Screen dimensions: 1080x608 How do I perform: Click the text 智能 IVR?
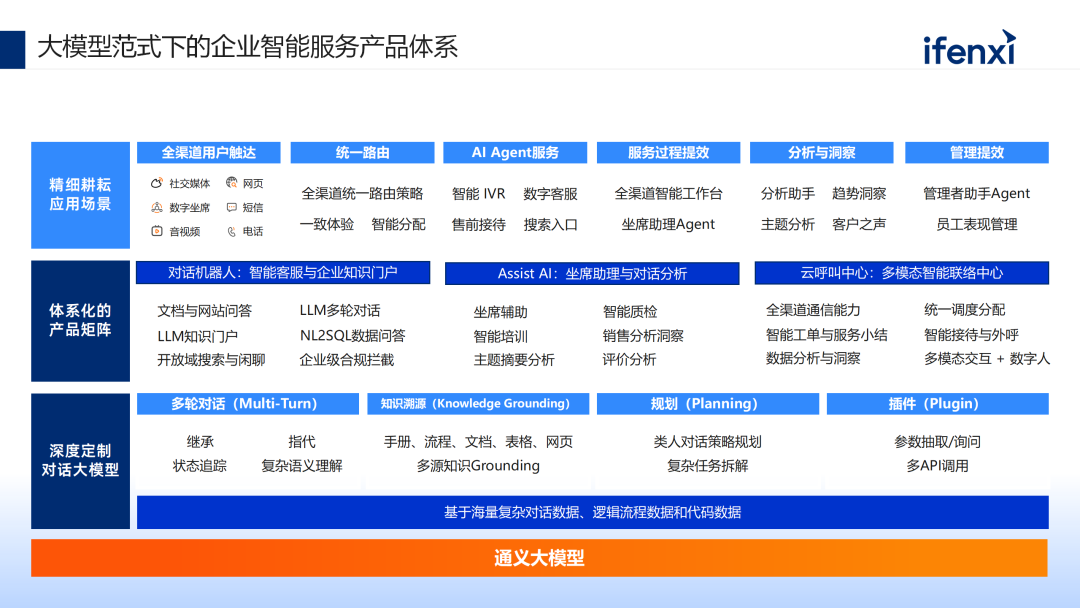coord(479,194)
